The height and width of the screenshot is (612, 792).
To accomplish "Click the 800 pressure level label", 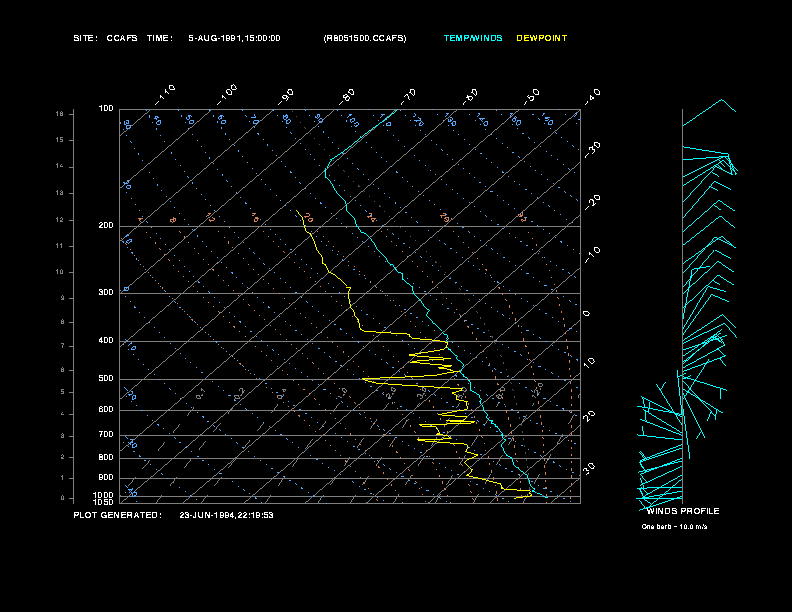I will coord(106,457).
